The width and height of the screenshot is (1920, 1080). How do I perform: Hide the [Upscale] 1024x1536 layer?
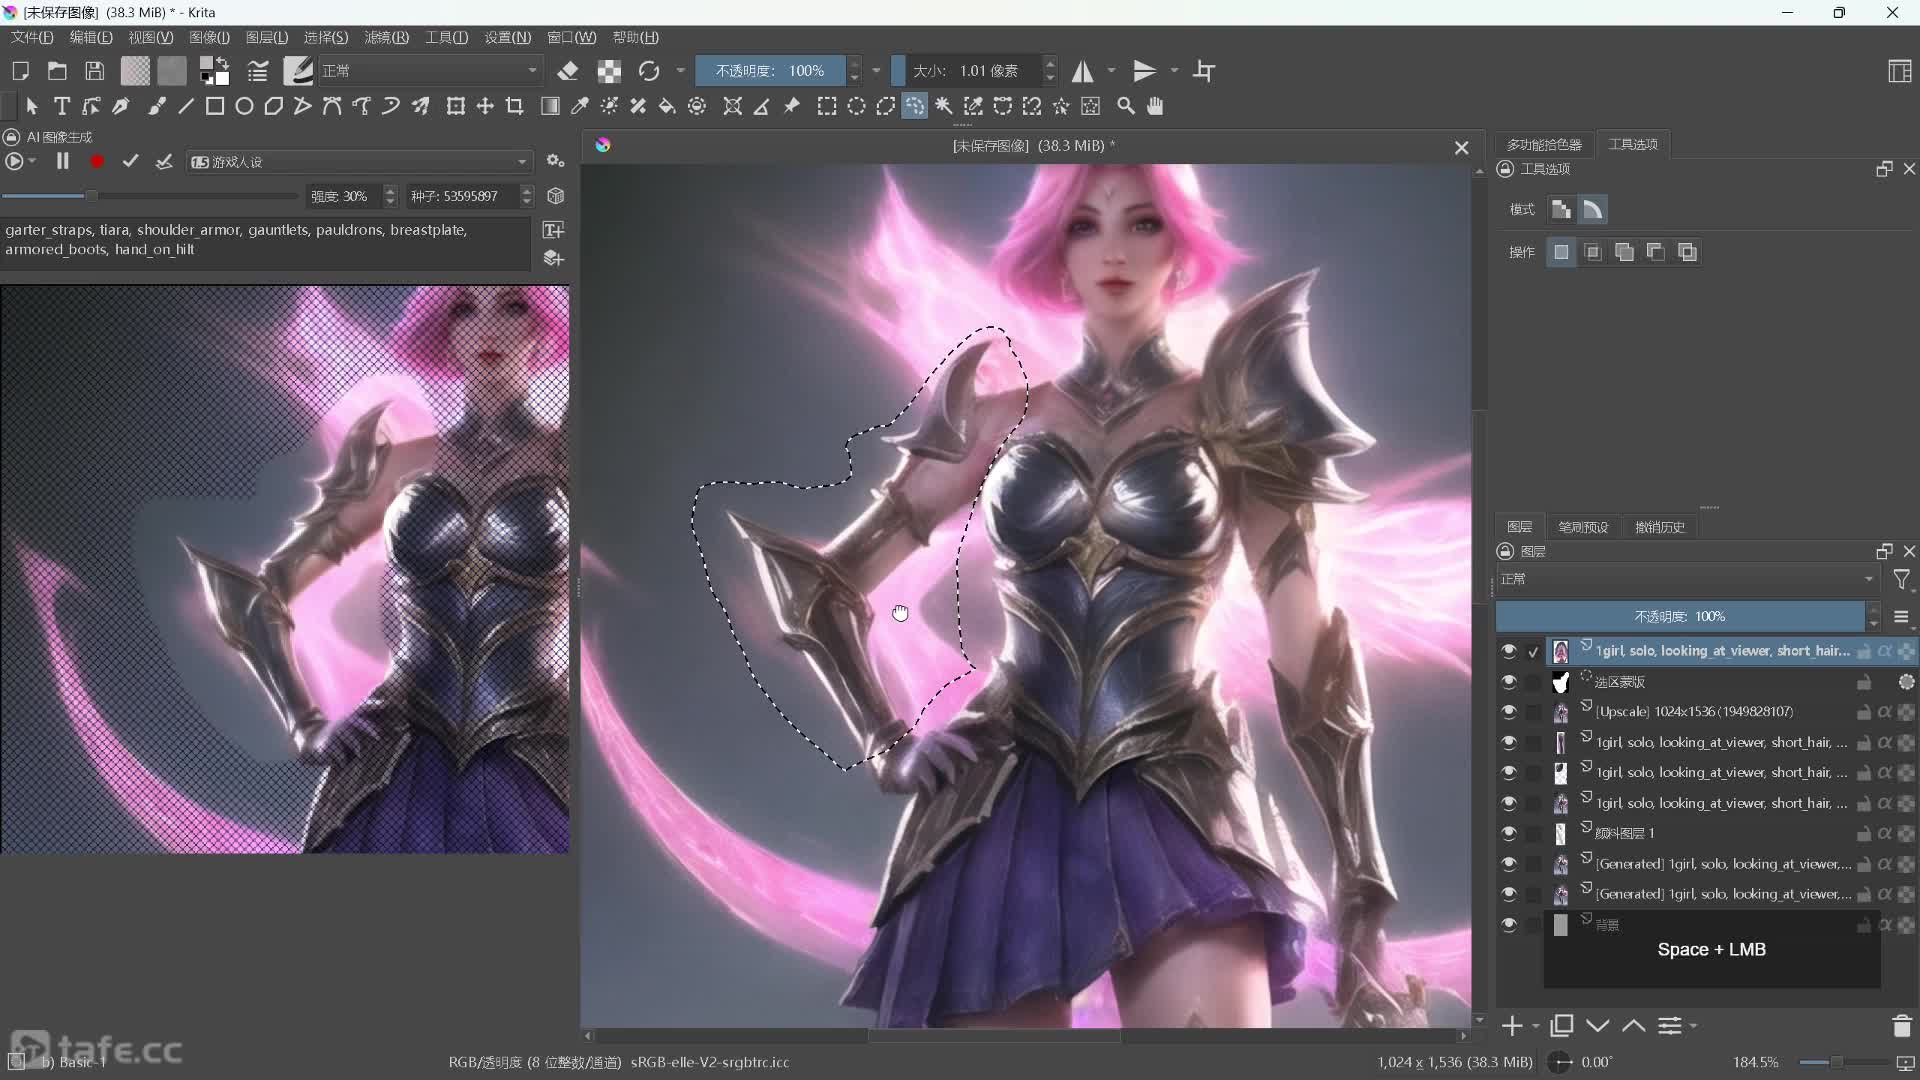click(1509, 712)
